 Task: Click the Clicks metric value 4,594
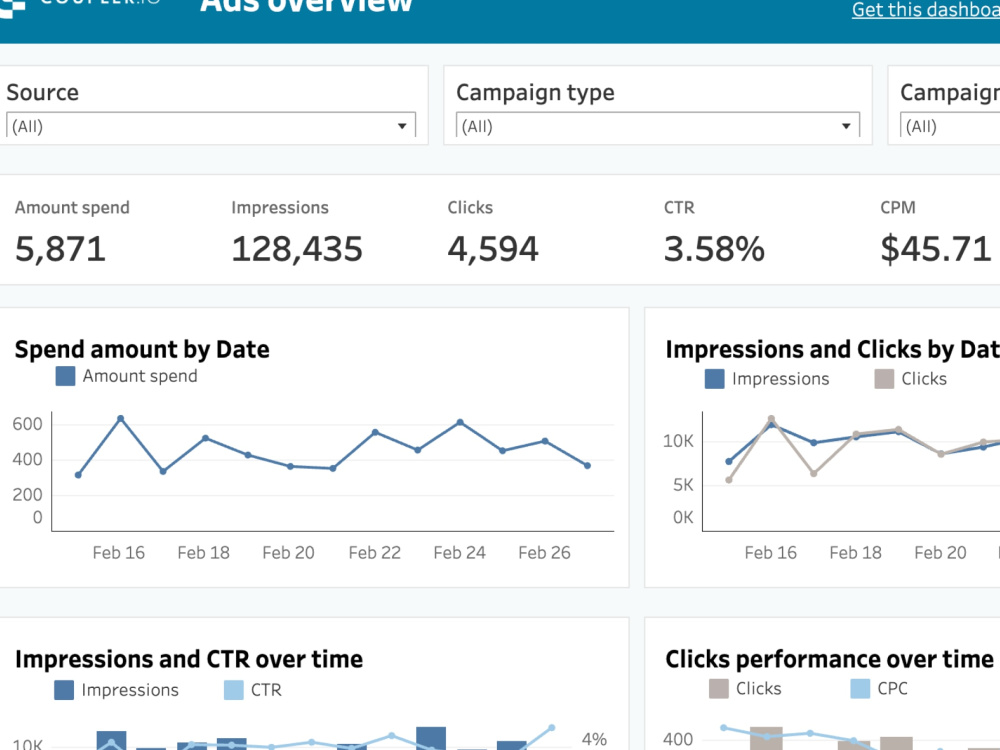point(491,249)
